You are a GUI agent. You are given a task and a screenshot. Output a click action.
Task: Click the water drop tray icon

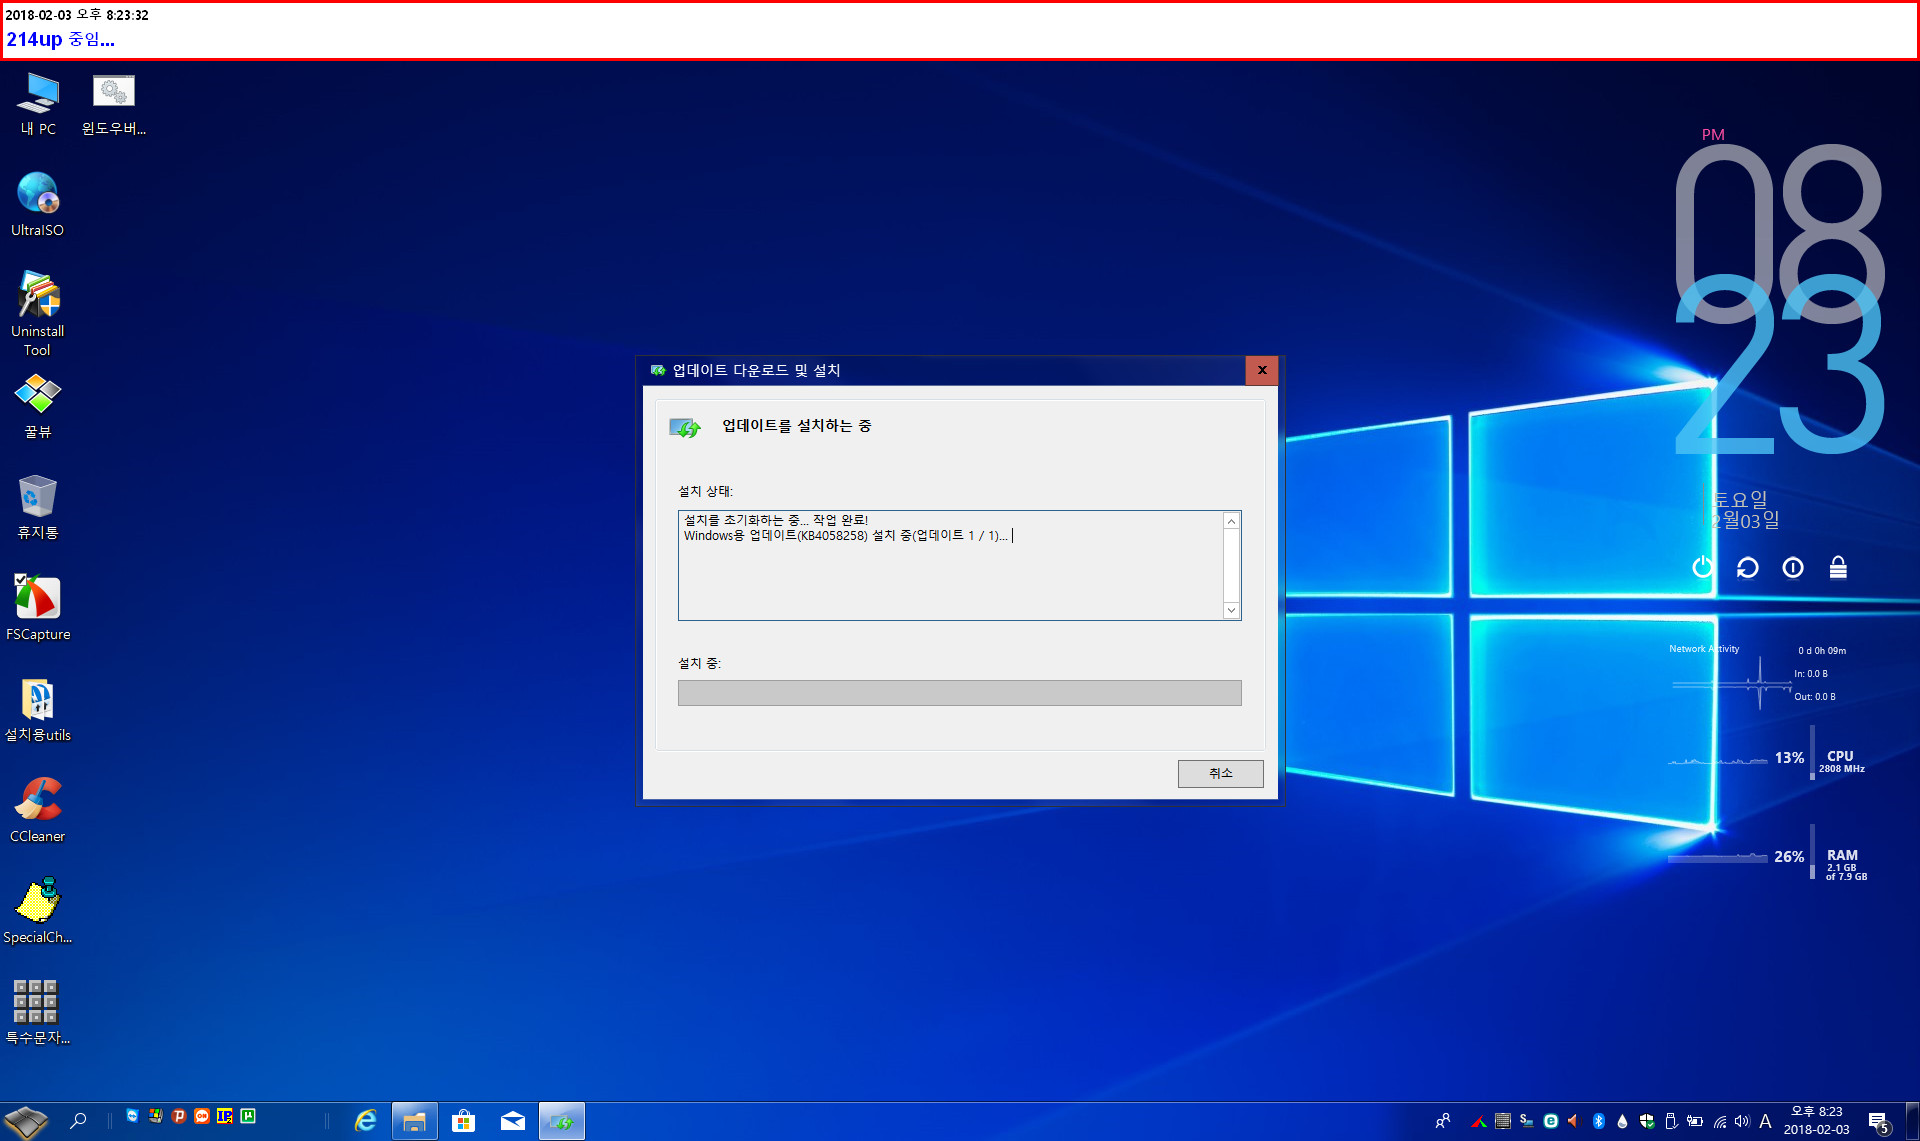coord(1622,1121)
